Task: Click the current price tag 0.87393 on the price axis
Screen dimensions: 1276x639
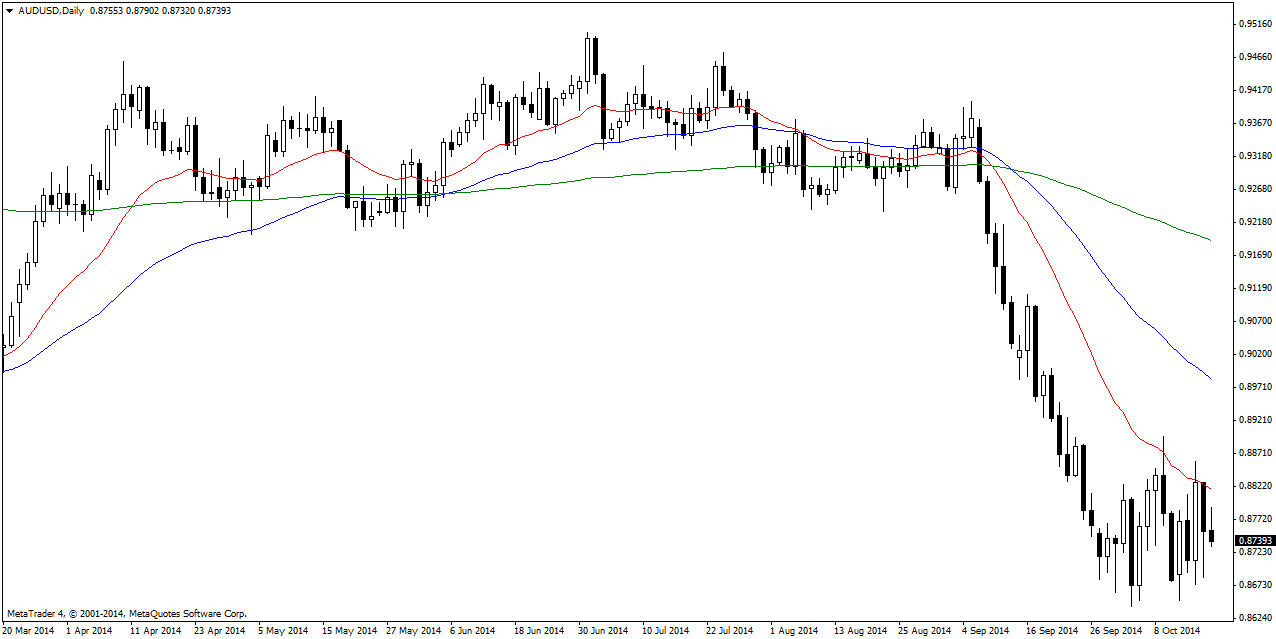Action: coord(1255,541)
